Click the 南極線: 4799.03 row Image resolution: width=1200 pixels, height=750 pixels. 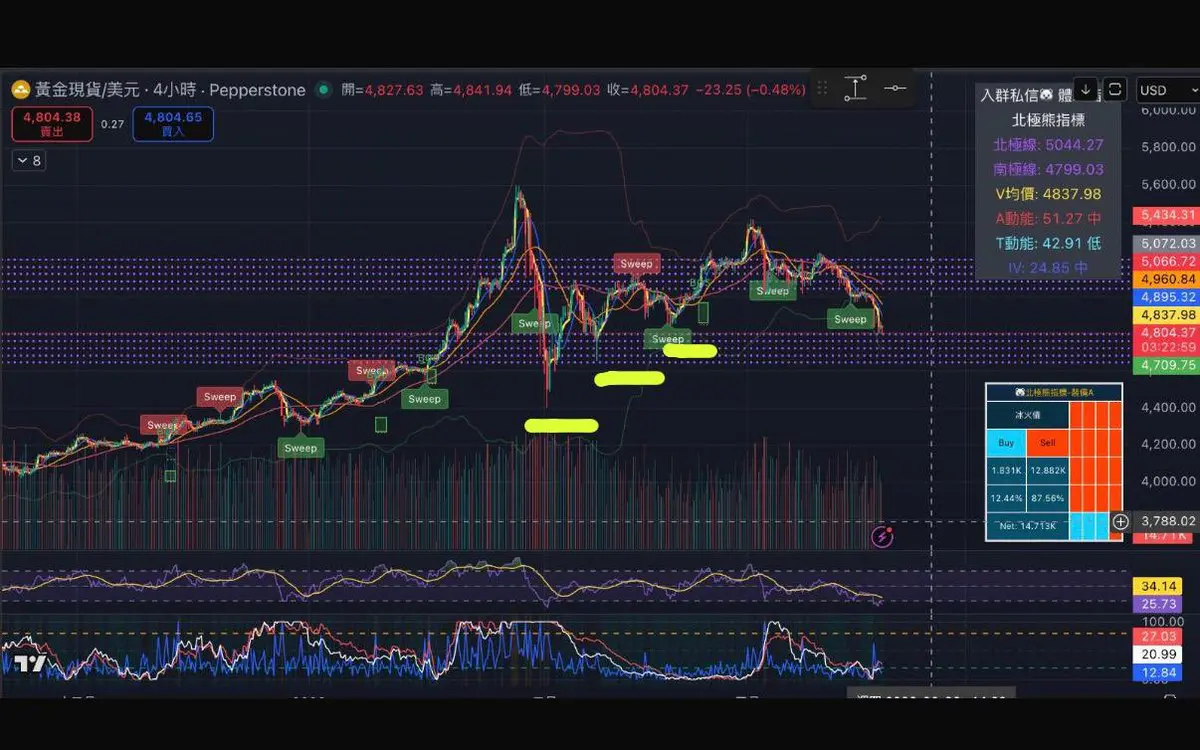click(1048, 170)
